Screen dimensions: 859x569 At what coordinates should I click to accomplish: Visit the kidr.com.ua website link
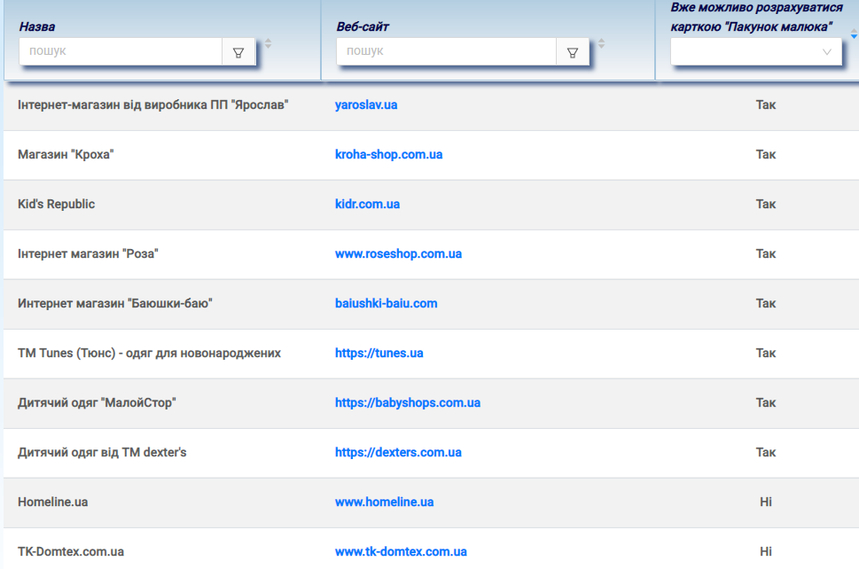point(367,204)
